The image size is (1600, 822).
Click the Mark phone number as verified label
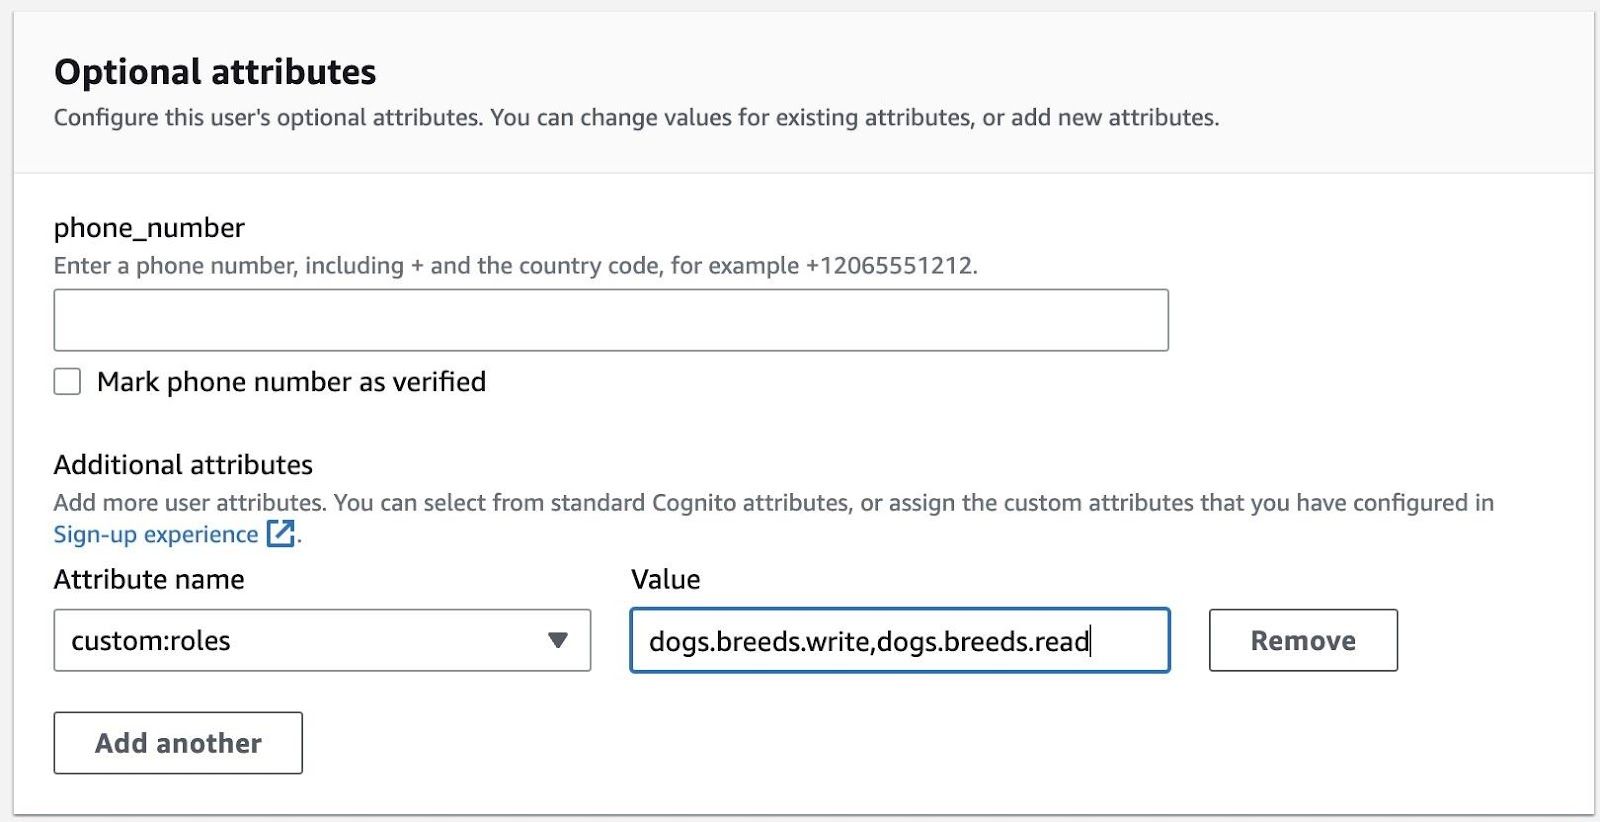click(291, 382)
